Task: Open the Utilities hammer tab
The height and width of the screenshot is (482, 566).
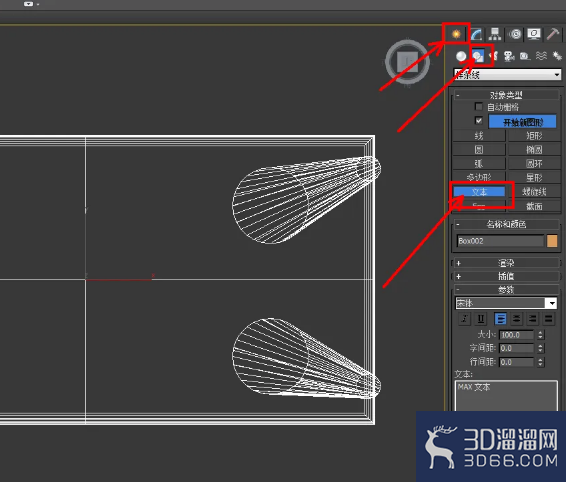Action: point(553,34)
